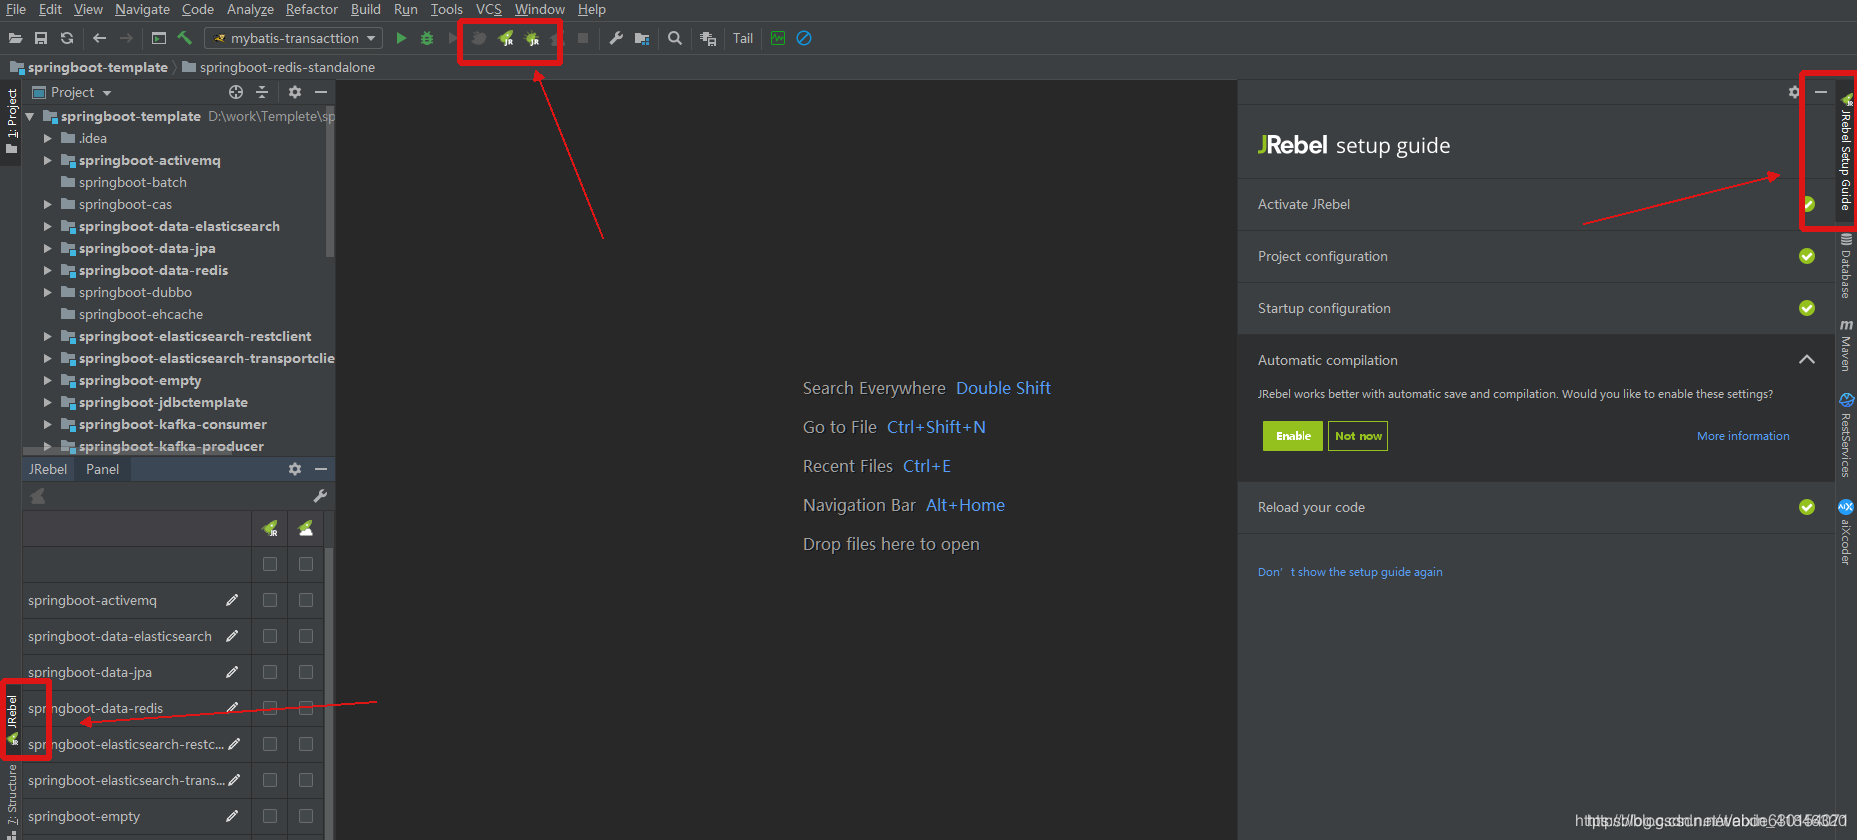Open the Refactor menu
Screen dimensions: 1857x840
(x=312, y=9)
